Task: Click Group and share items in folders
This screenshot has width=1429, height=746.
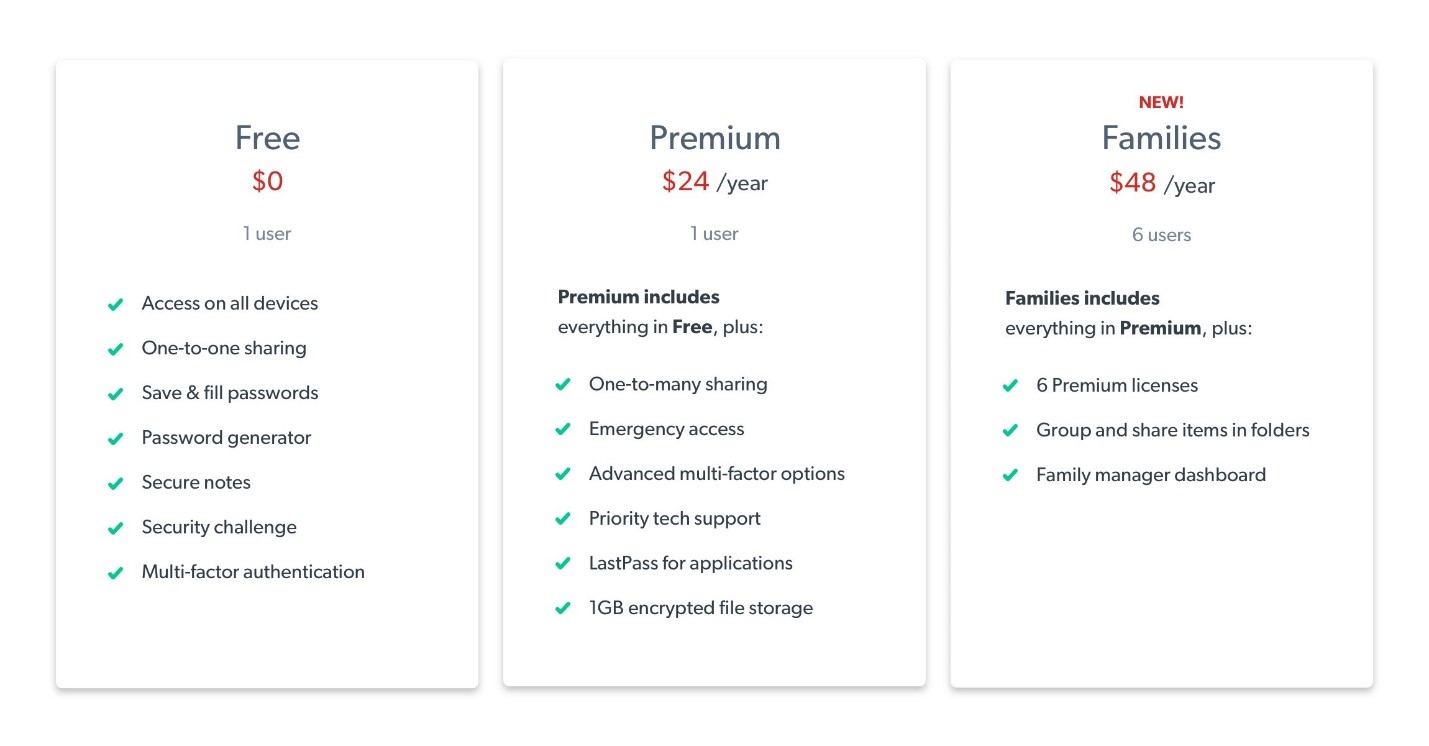Action: click(1172, 430)
